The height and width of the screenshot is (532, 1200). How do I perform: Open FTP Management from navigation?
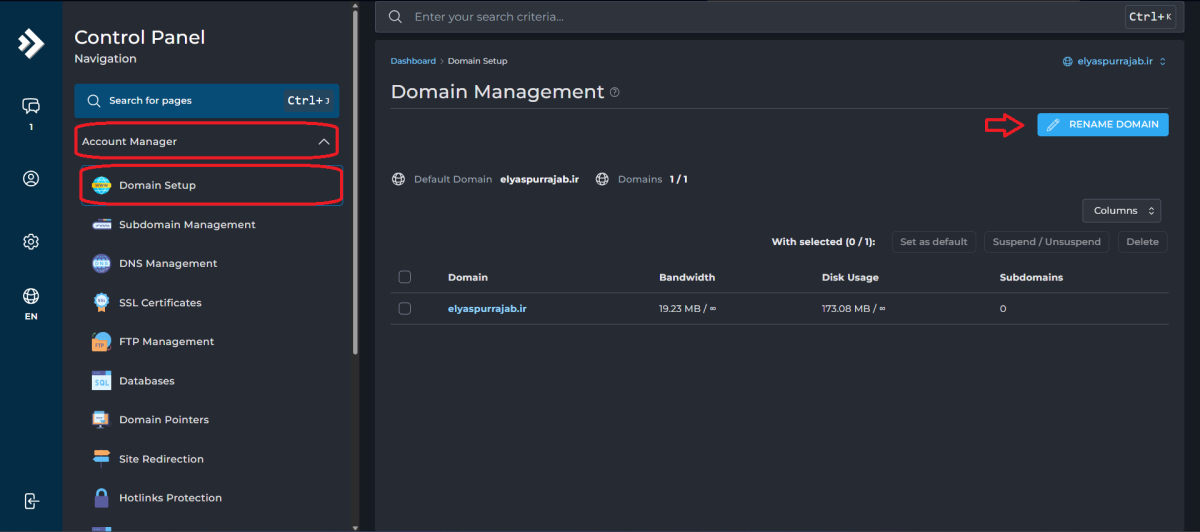(x=166, y=342)
